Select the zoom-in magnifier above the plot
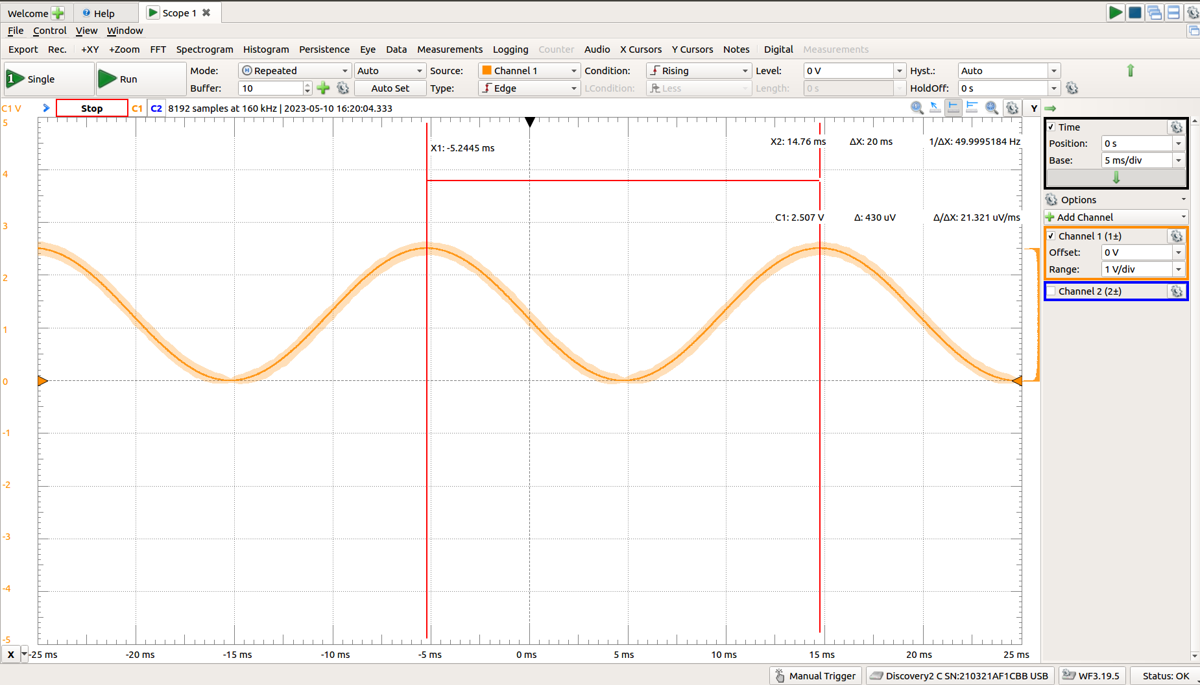The image size is (1200, 685). tap(915, 107)
